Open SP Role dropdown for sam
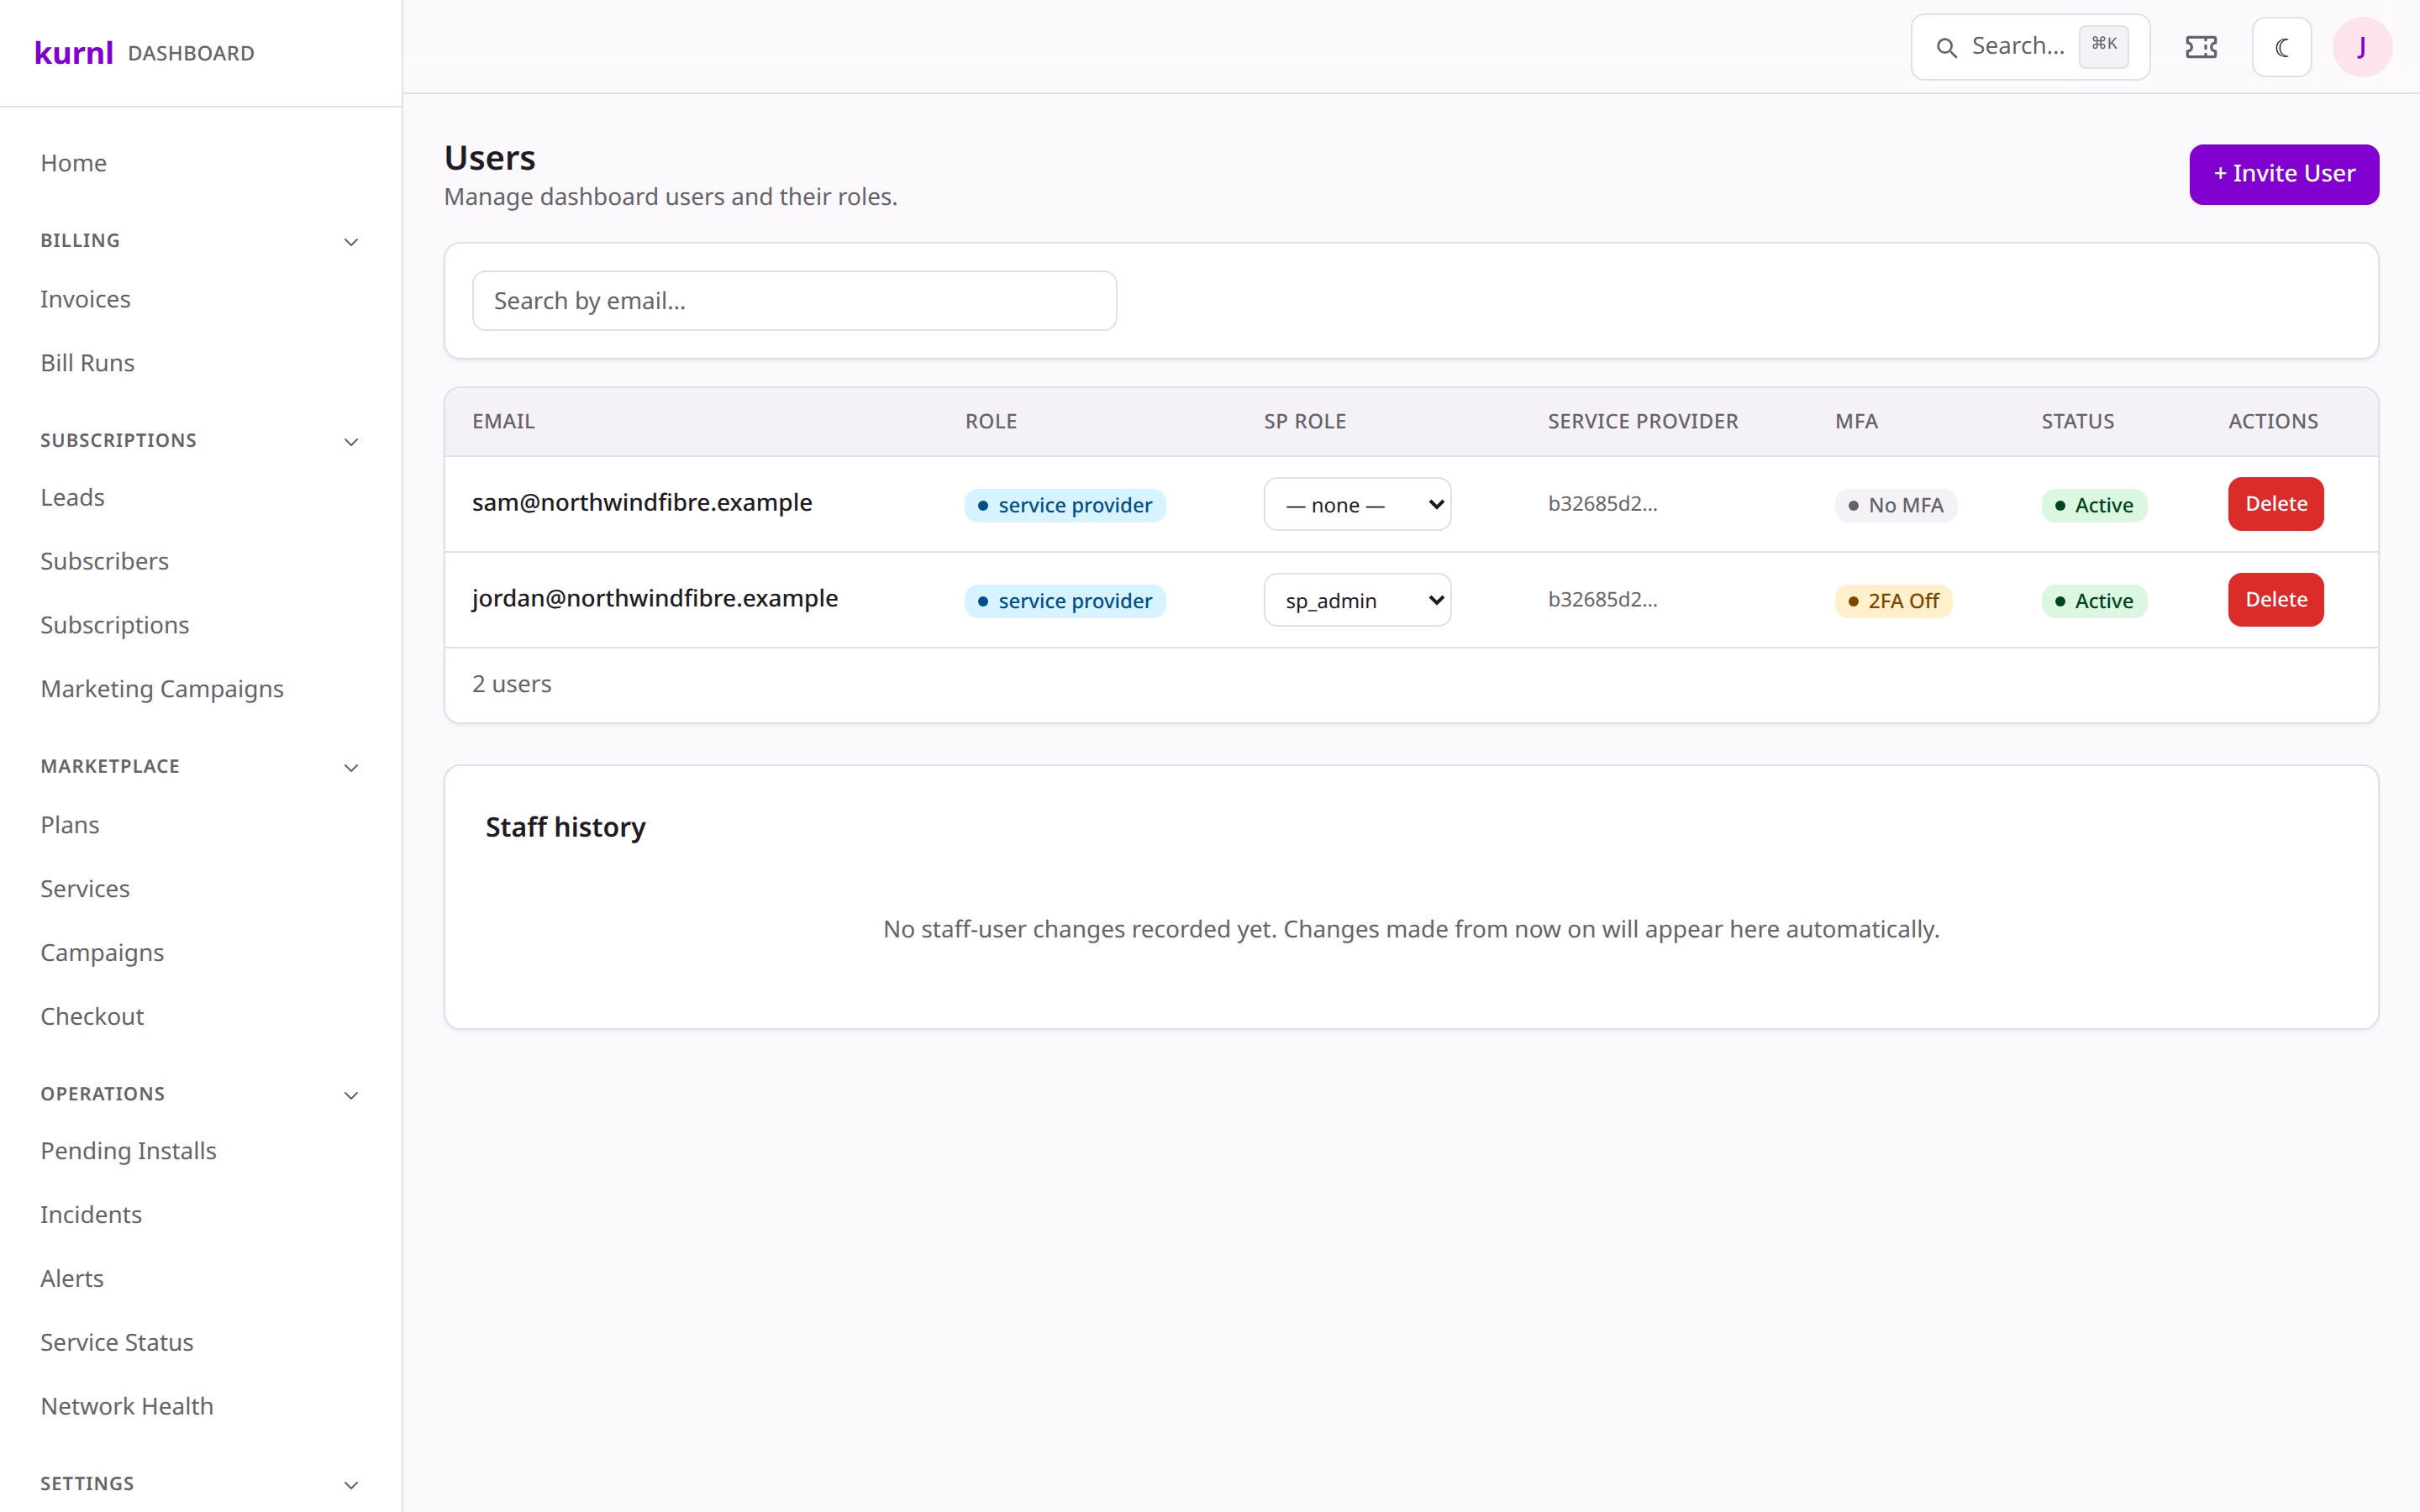Viewport: 2420px width, 1512px height. [x=1357, y=504]
